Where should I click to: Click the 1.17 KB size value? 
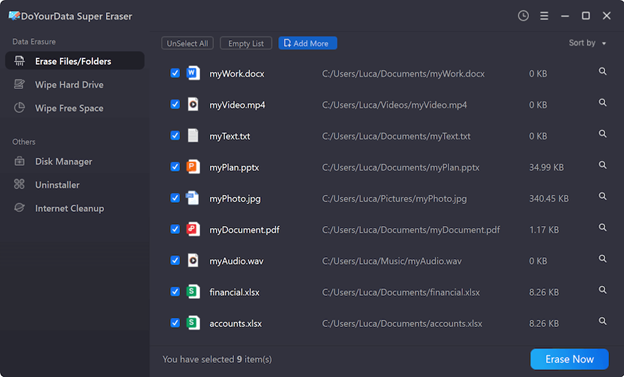coord(544,230)
